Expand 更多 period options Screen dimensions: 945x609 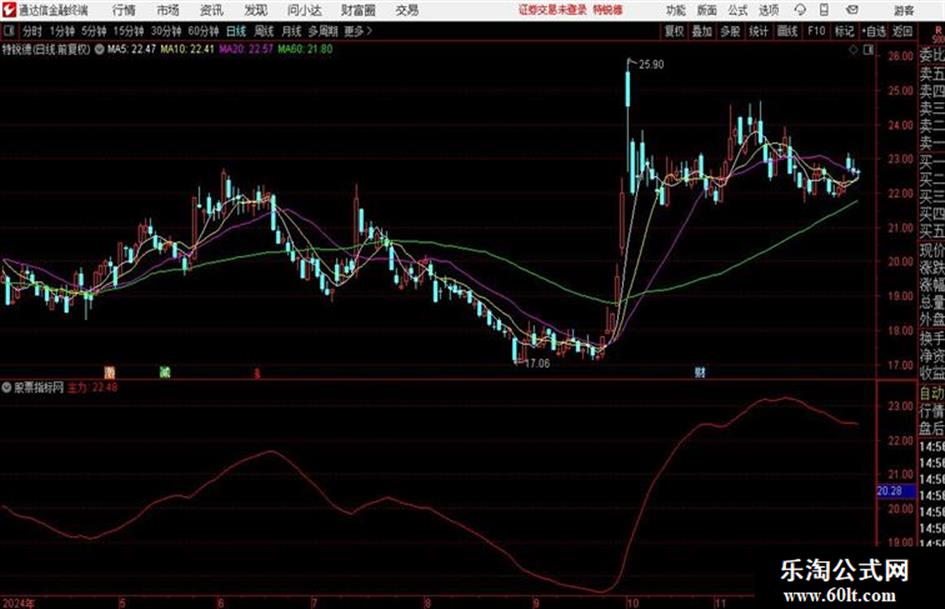(358, 31)
